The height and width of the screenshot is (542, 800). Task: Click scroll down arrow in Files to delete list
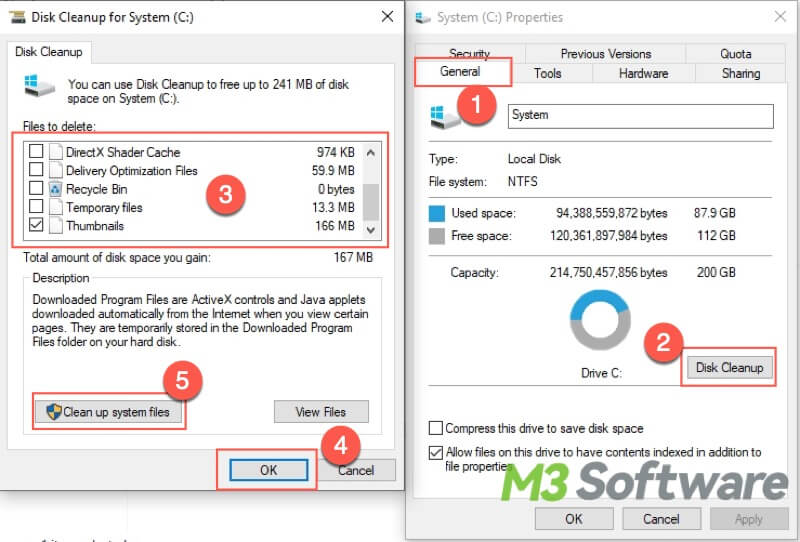(371, 230)
